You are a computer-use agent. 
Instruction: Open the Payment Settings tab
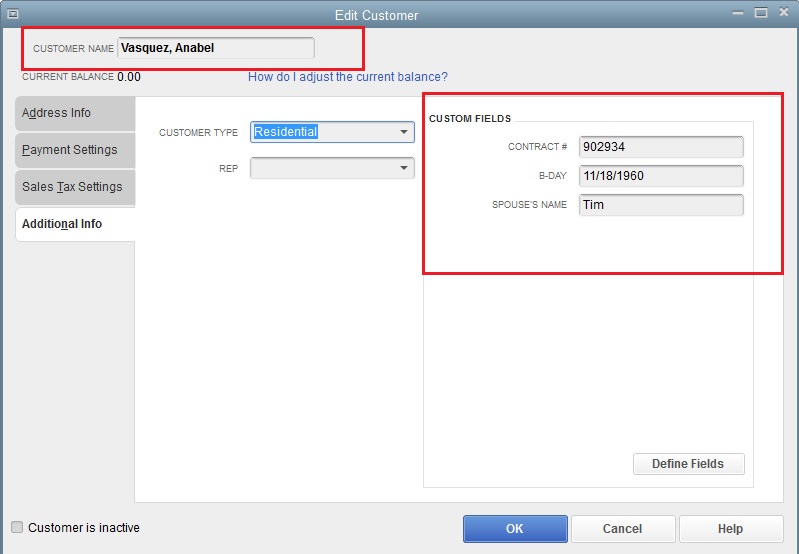[75, 150]
